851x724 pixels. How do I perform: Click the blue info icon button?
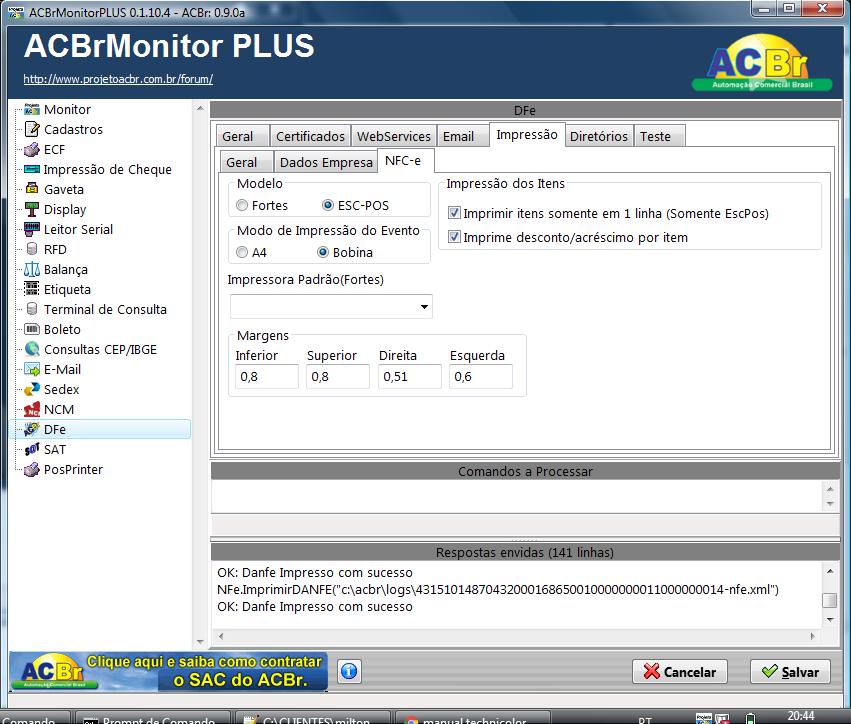(350, 671)
